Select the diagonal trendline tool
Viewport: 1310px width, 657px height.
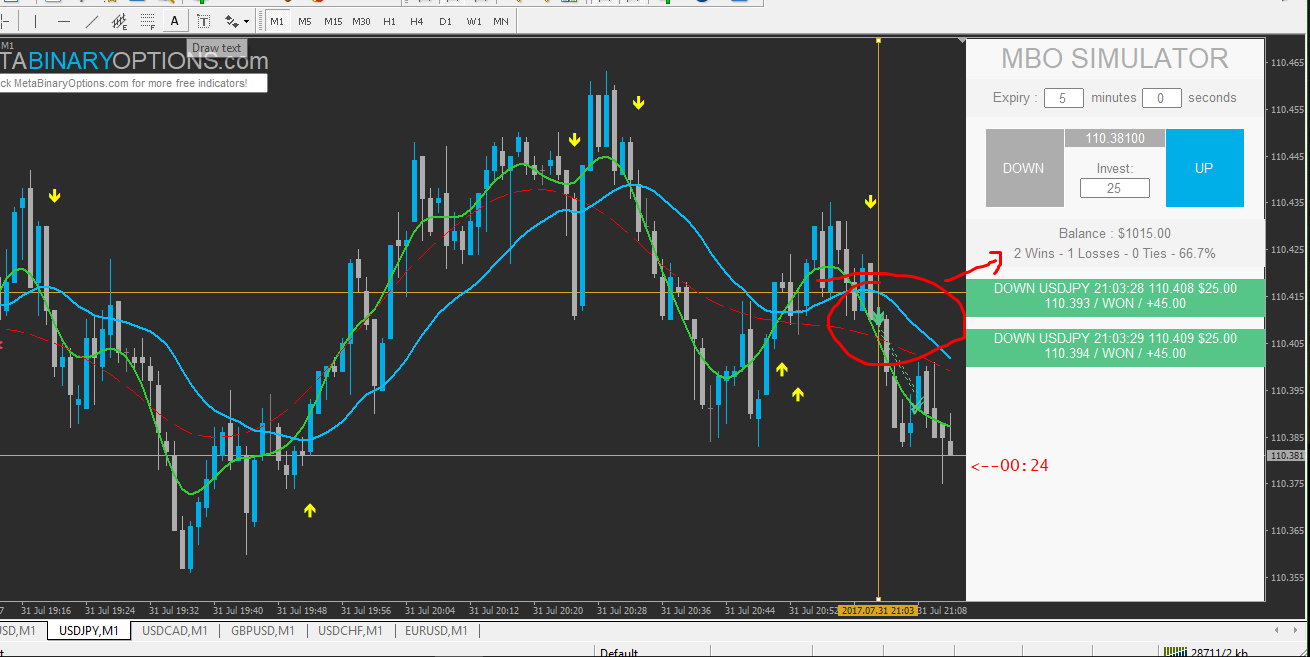92,21
